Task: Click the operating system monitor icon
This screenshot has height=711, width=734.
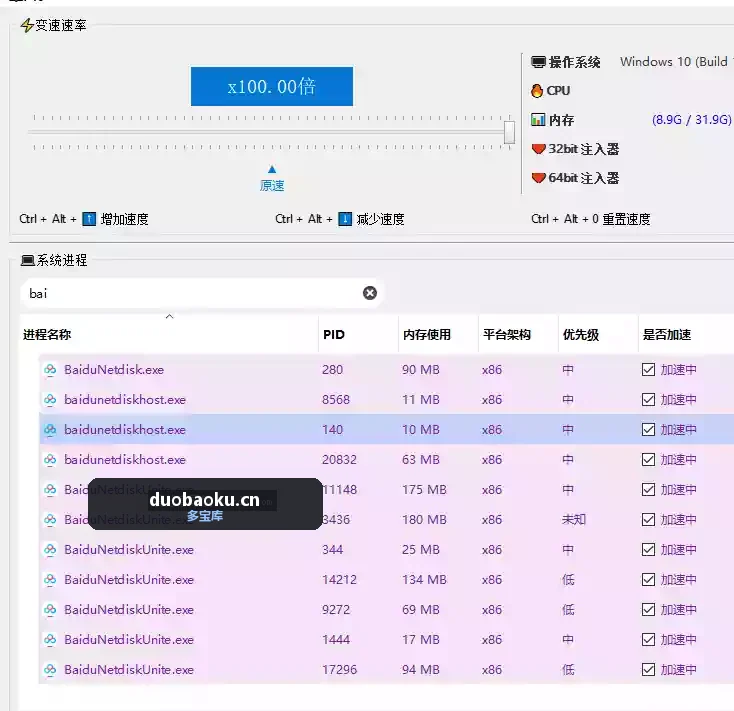Action: [x=538, y=62]
